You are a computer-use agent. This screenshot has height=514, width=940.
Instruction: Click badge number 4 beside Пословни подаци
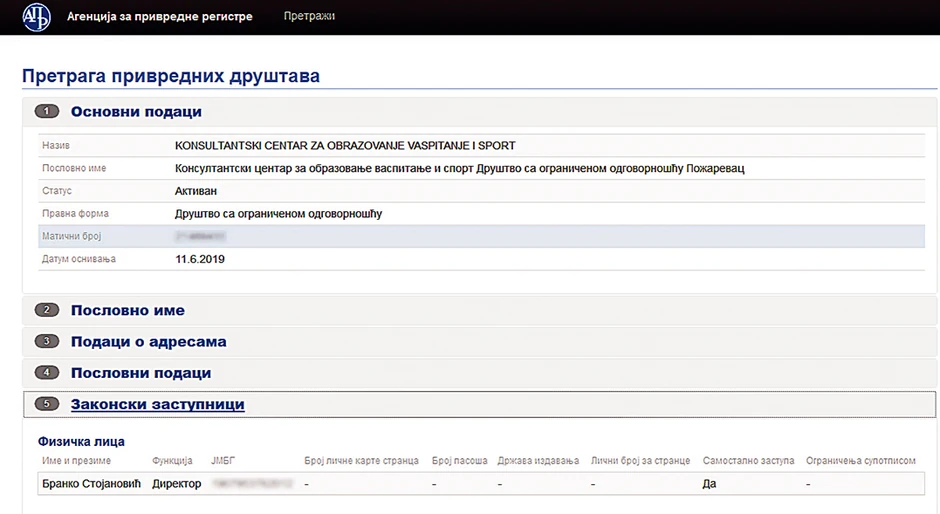click(47, 373)
